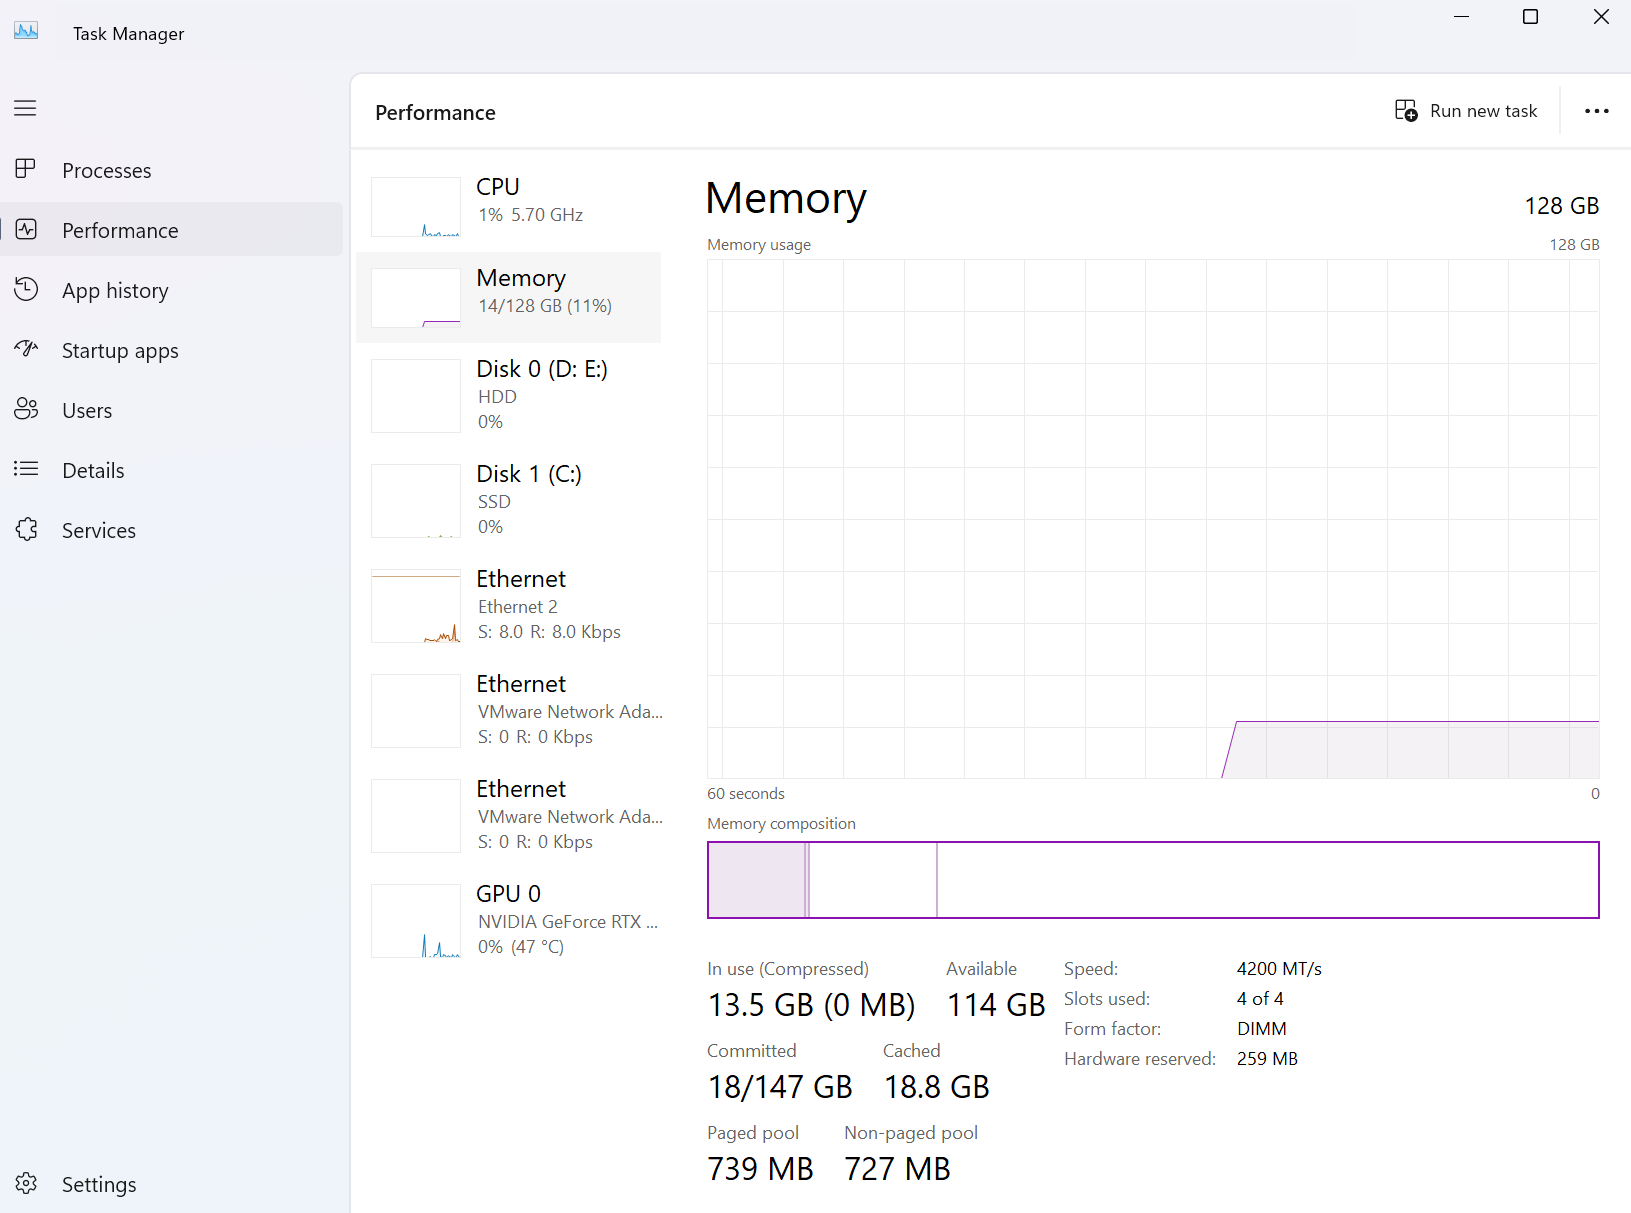The width and height of the screenshot is (1631, 1213).
Task: Open the App history page
Action: 115,291
